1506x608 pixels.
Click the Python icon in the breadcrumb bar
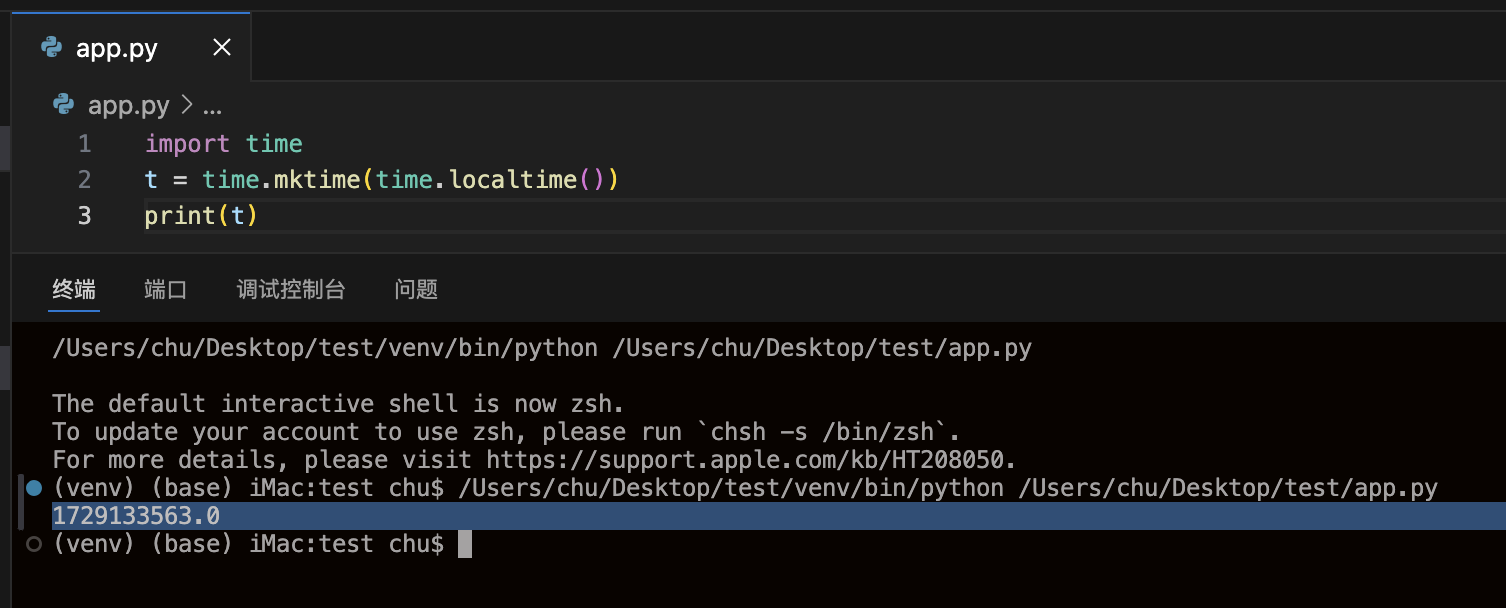pos(64,105)
